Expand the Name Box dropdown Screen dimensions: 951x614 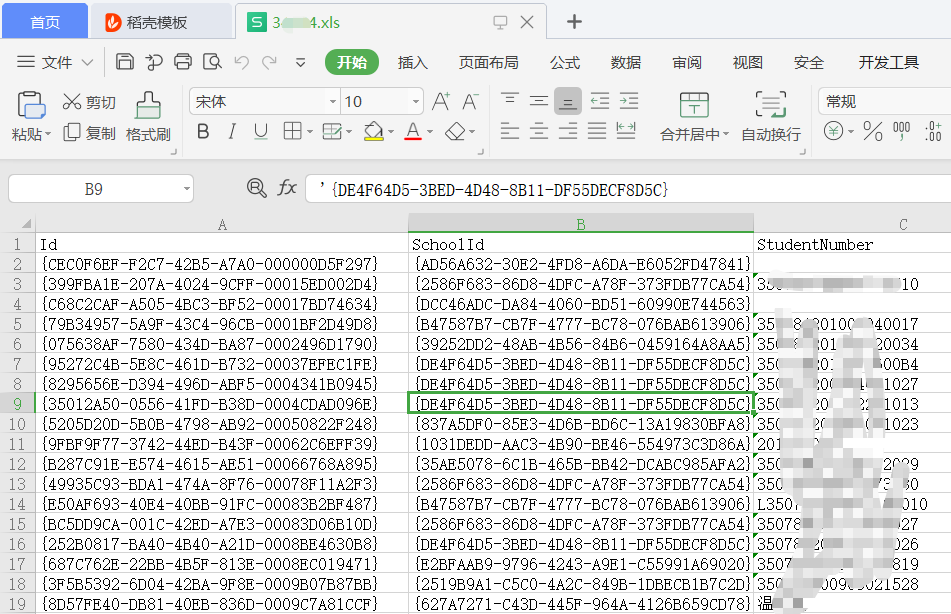point(187,189)
